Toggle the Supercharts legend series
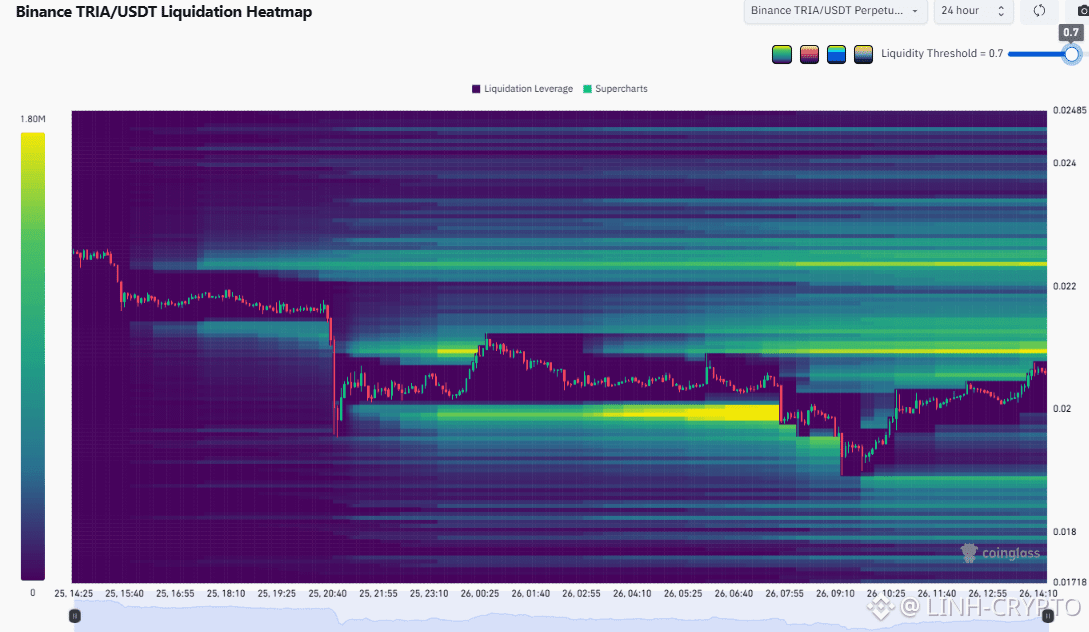 click(x=615, y=89)
